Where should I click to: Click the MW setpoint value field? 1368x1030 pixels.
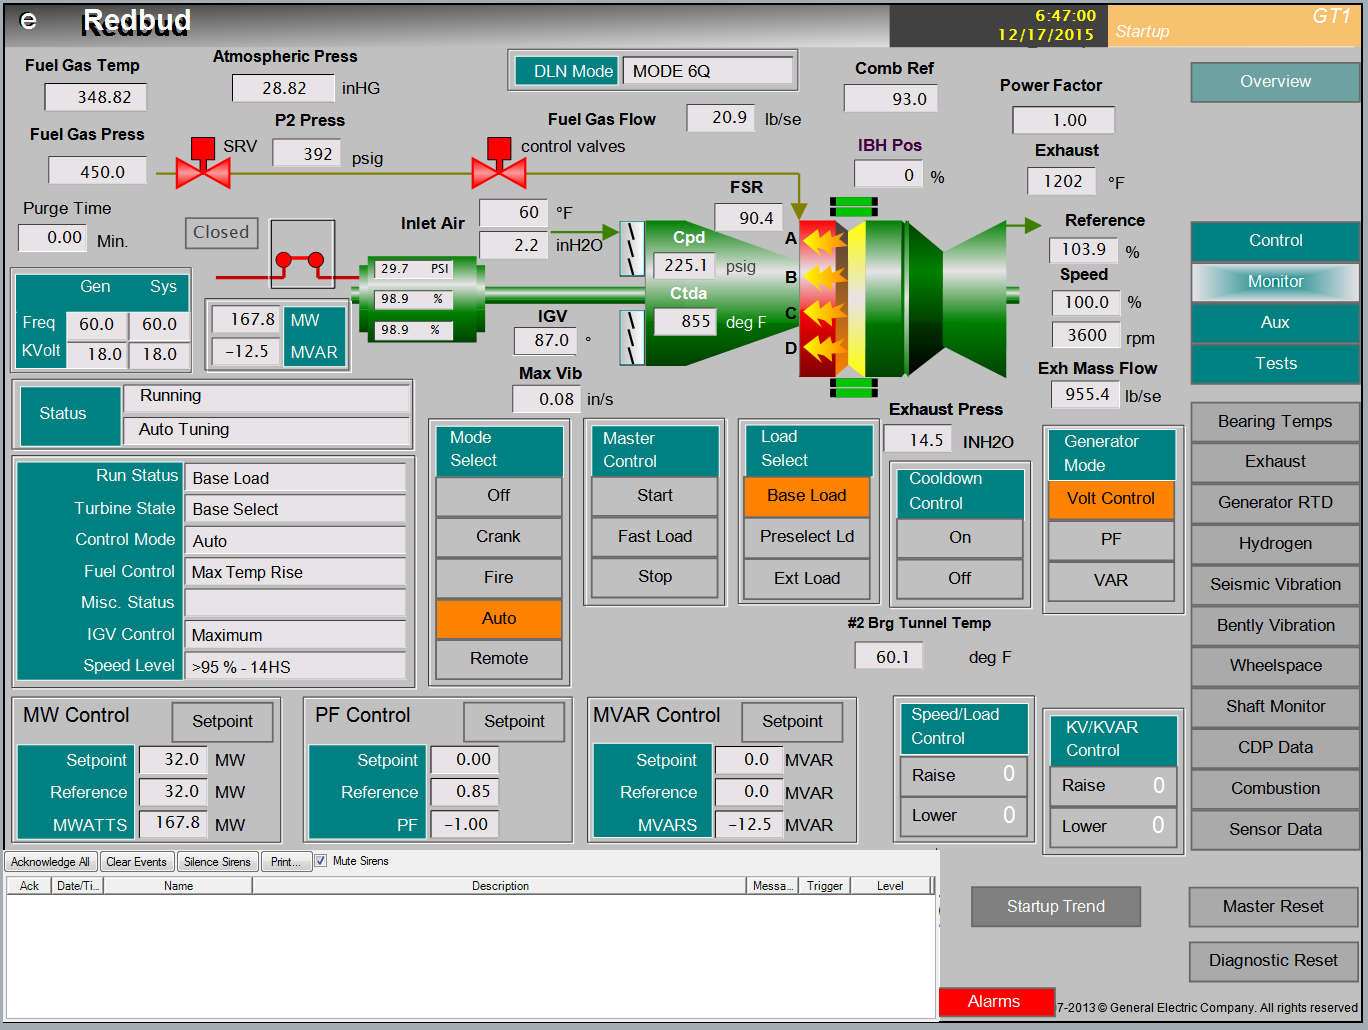173,760
